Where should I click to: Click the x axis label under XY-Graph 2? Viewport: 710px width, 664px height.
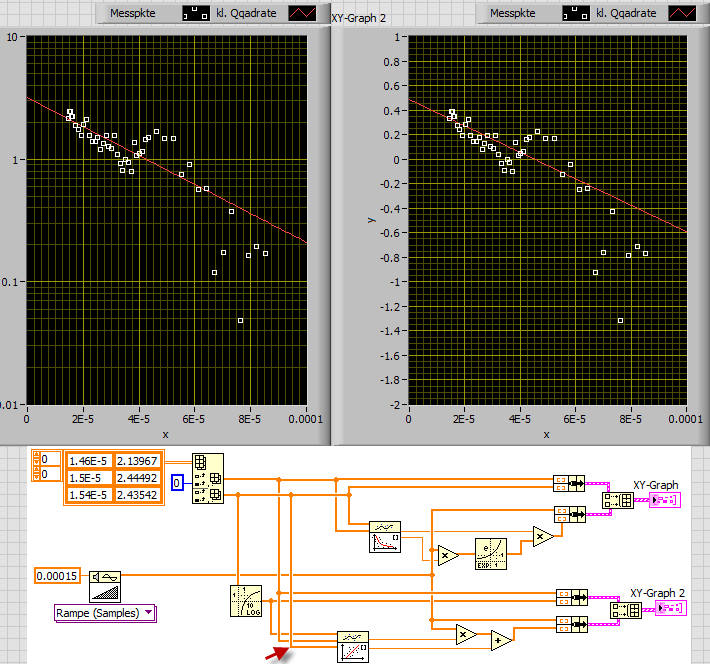tap(547, 434)
